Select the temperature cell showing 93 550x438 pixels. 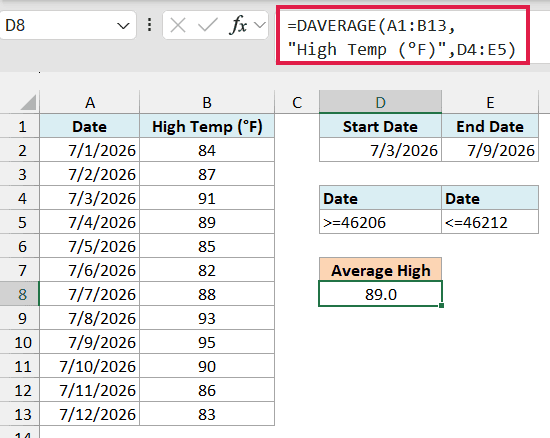[207, 318]
